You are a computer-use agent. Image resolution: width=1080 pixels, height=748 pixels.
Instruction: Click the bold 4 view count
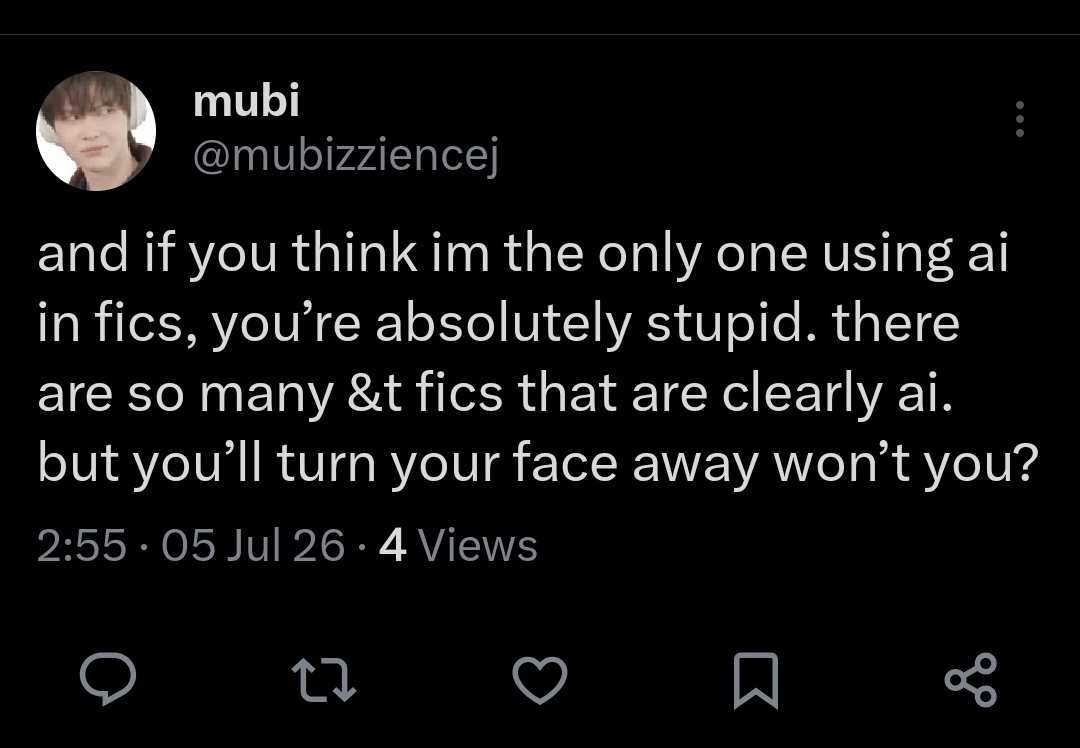[x=393, y=546]
